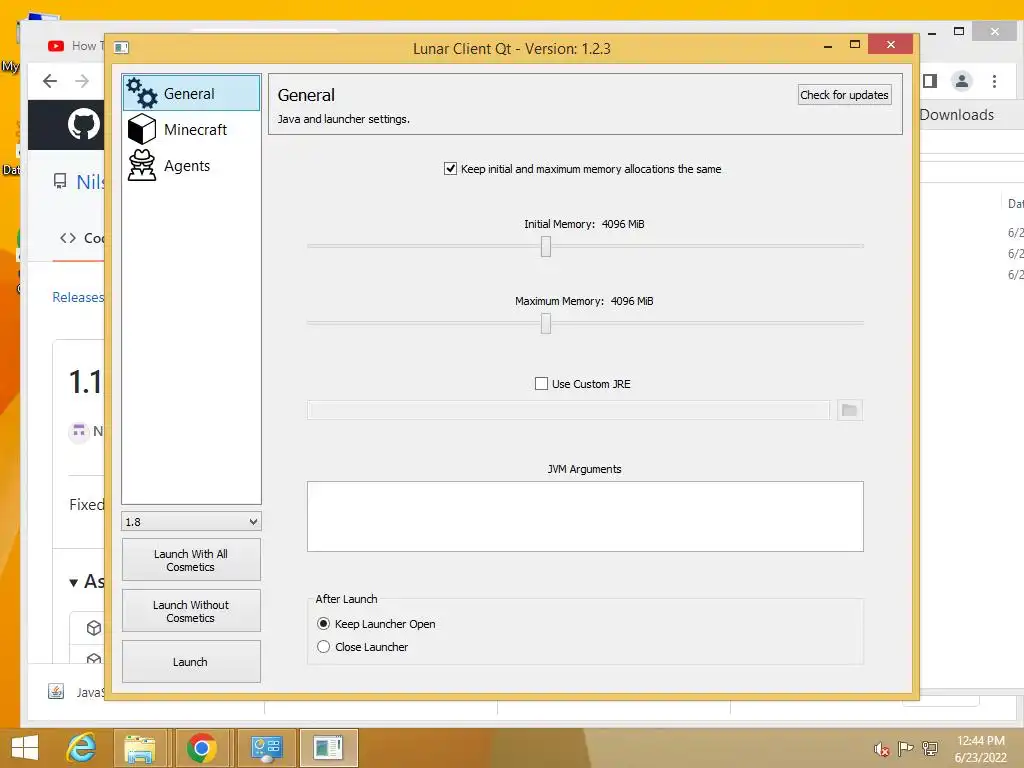The height and width of the screenshot is (768, 1024).
Task: Click the Initial Memory: 4096 MiB label
Action: (584, 224)
